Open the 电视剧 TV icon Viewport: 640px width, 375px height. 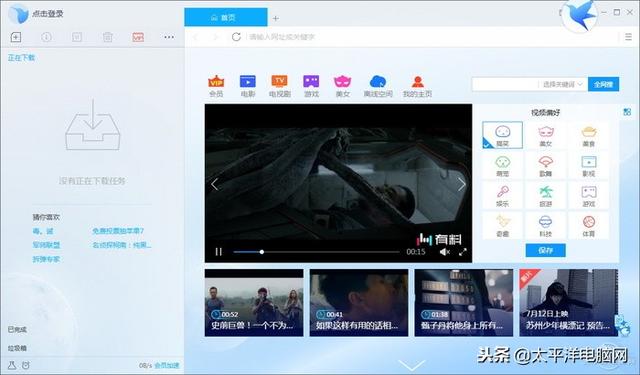point(280,81)
